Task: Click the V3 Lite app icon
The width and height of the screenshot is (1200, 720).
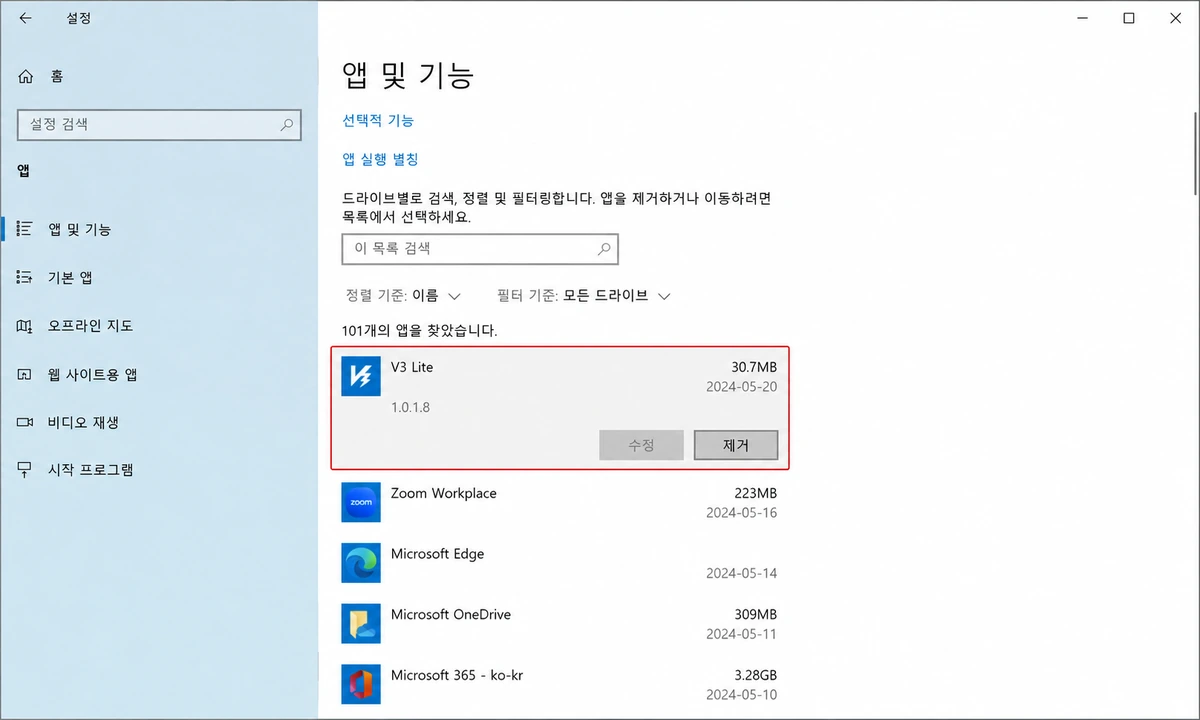Action: [x=361, y=376]
